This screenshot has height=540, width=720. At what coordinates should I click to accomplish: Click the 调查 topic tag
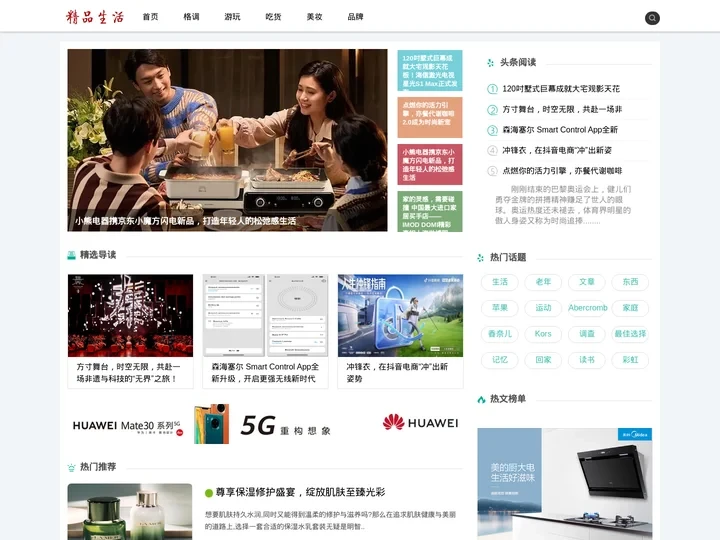(587, 334)
